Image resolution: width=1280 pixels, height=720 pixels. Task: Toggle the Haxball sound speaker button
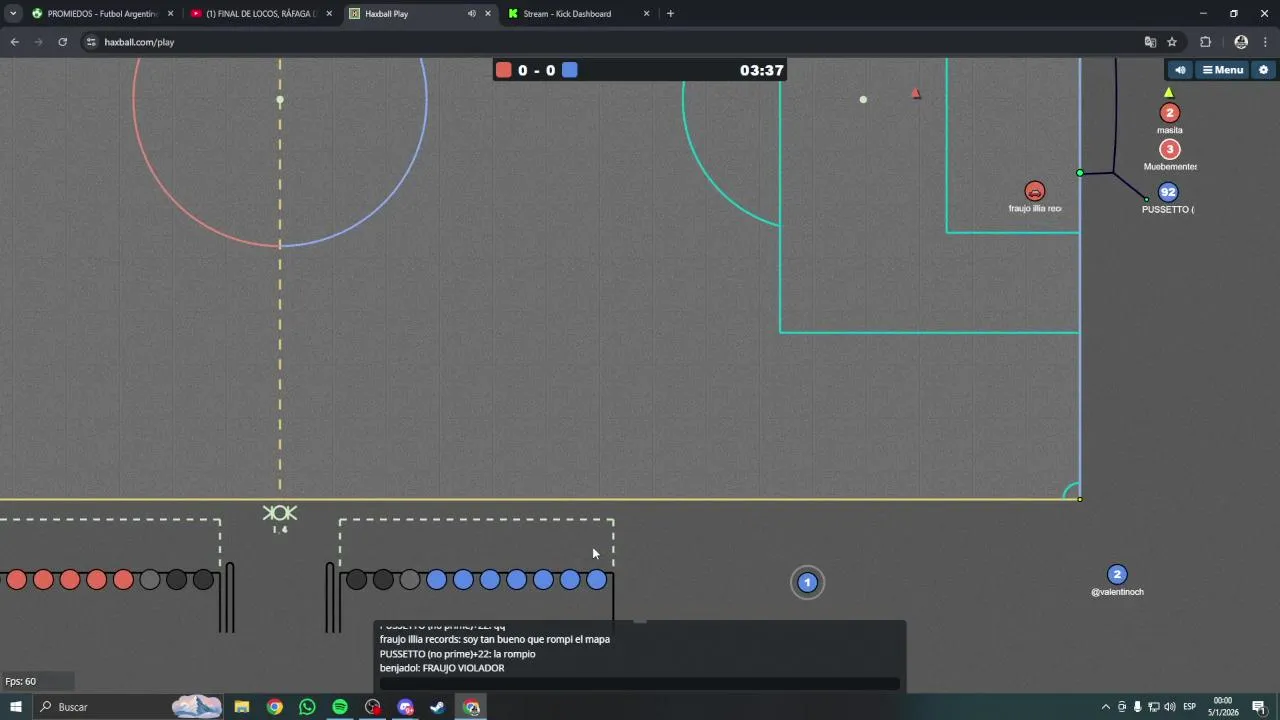(x=1180, y=70)
